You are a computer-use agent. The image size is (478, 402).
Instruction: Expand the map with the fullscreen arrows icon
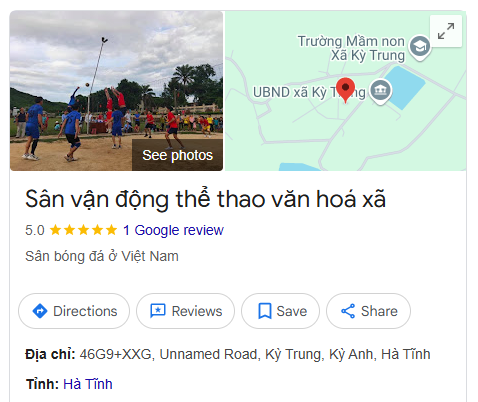tap(446, 31)
